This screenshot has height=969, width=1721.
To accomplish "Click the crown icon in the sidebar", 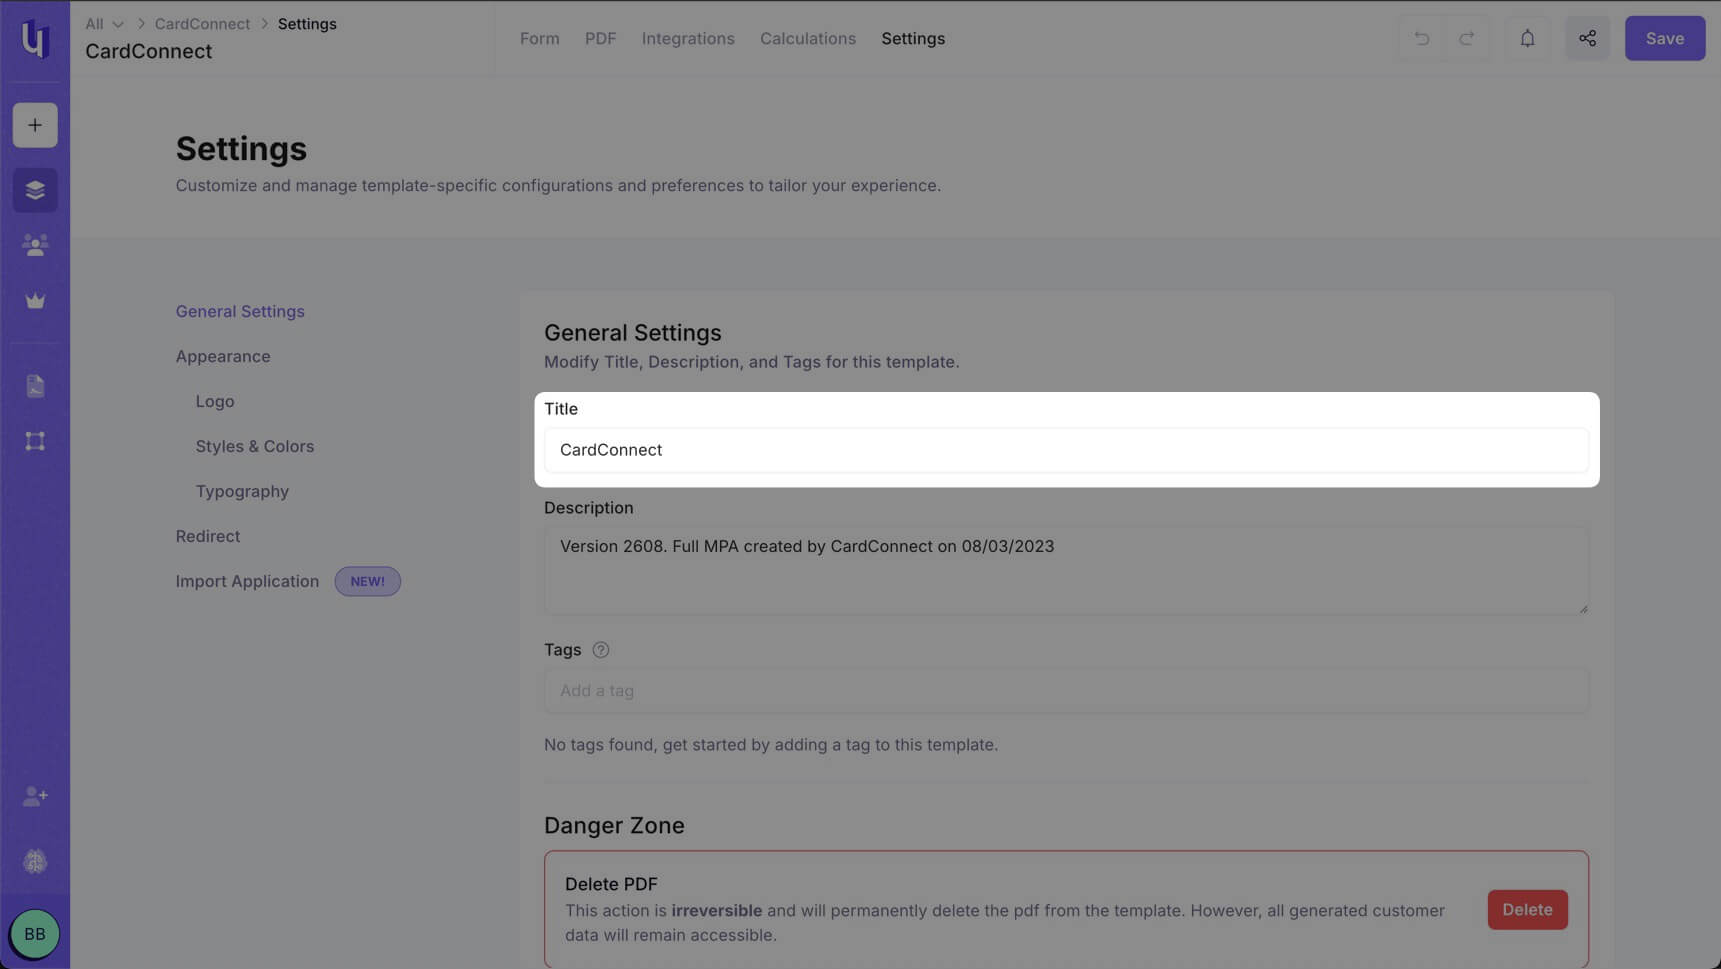I will 35,301.
